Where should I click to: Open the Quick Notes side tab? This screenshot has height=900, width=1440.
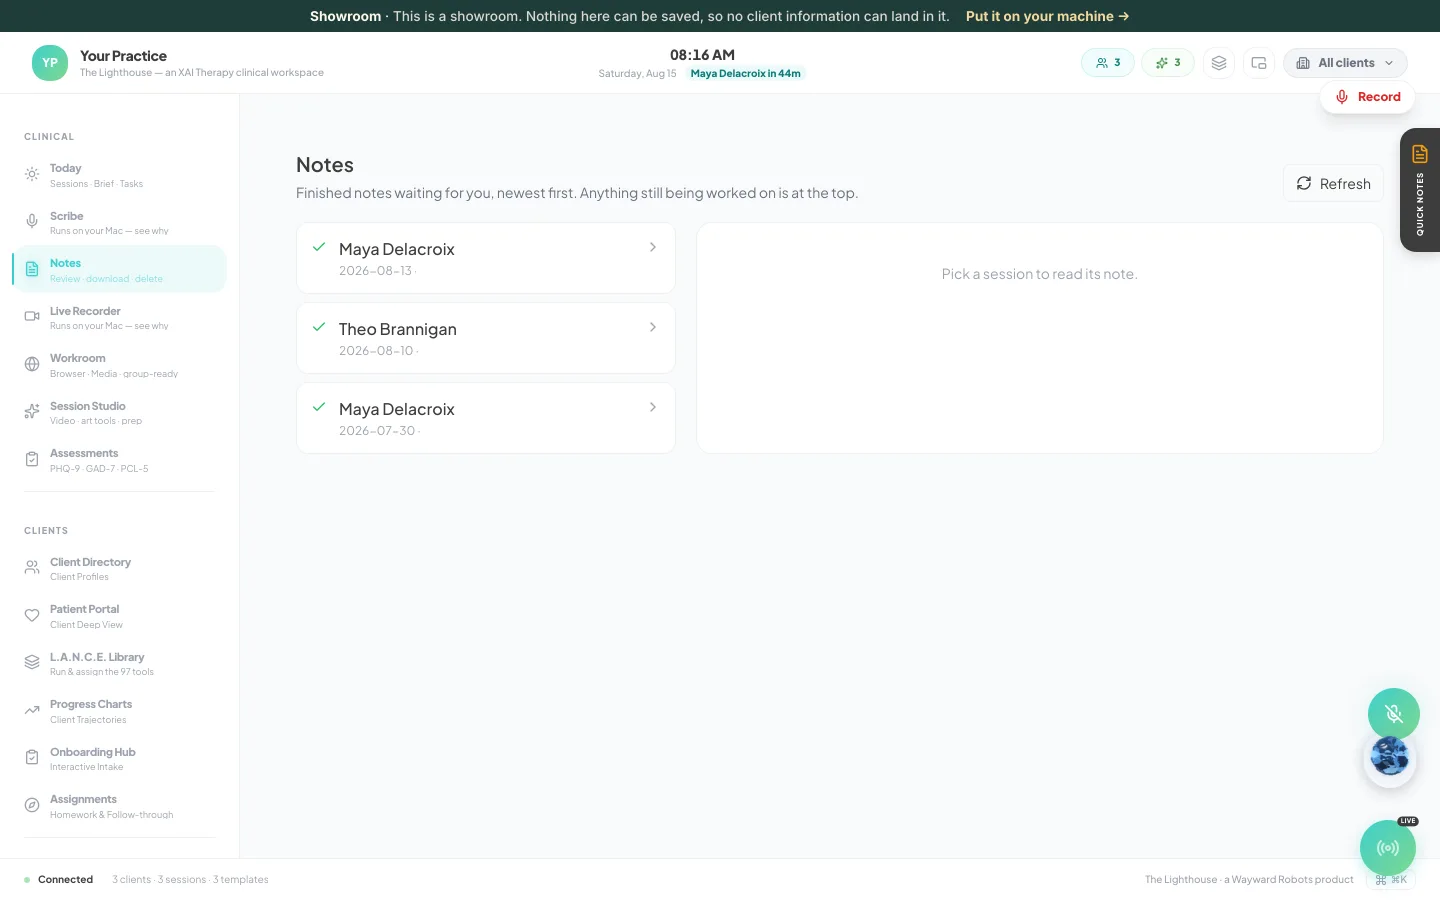coord(1420,190)
